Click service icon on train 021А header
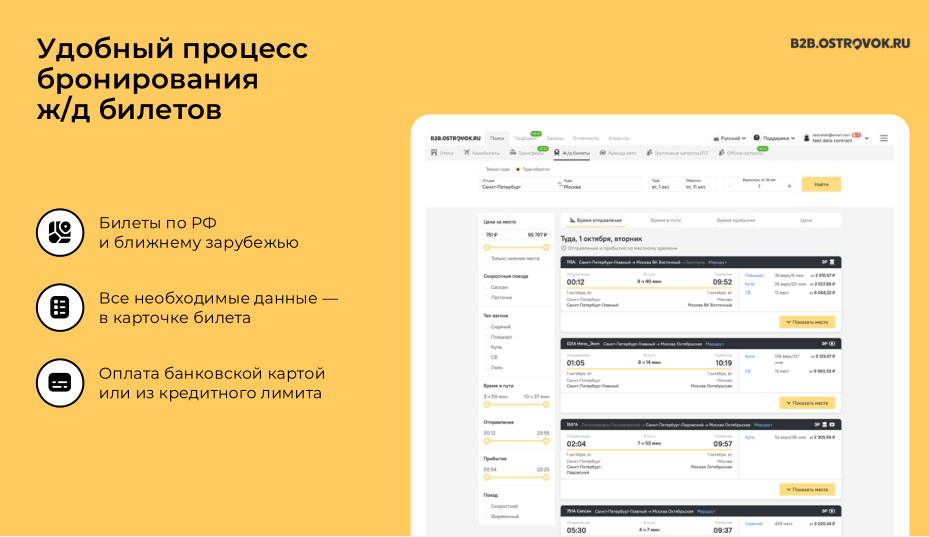 832,344
